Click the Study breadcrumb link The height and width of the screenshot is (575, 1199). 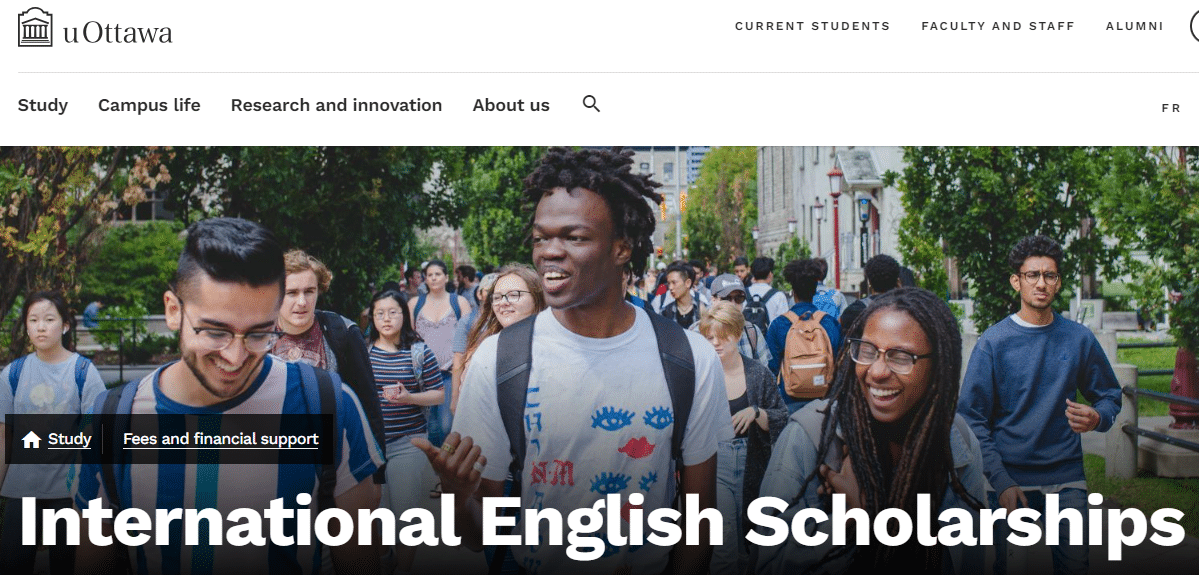pos(70,440)
